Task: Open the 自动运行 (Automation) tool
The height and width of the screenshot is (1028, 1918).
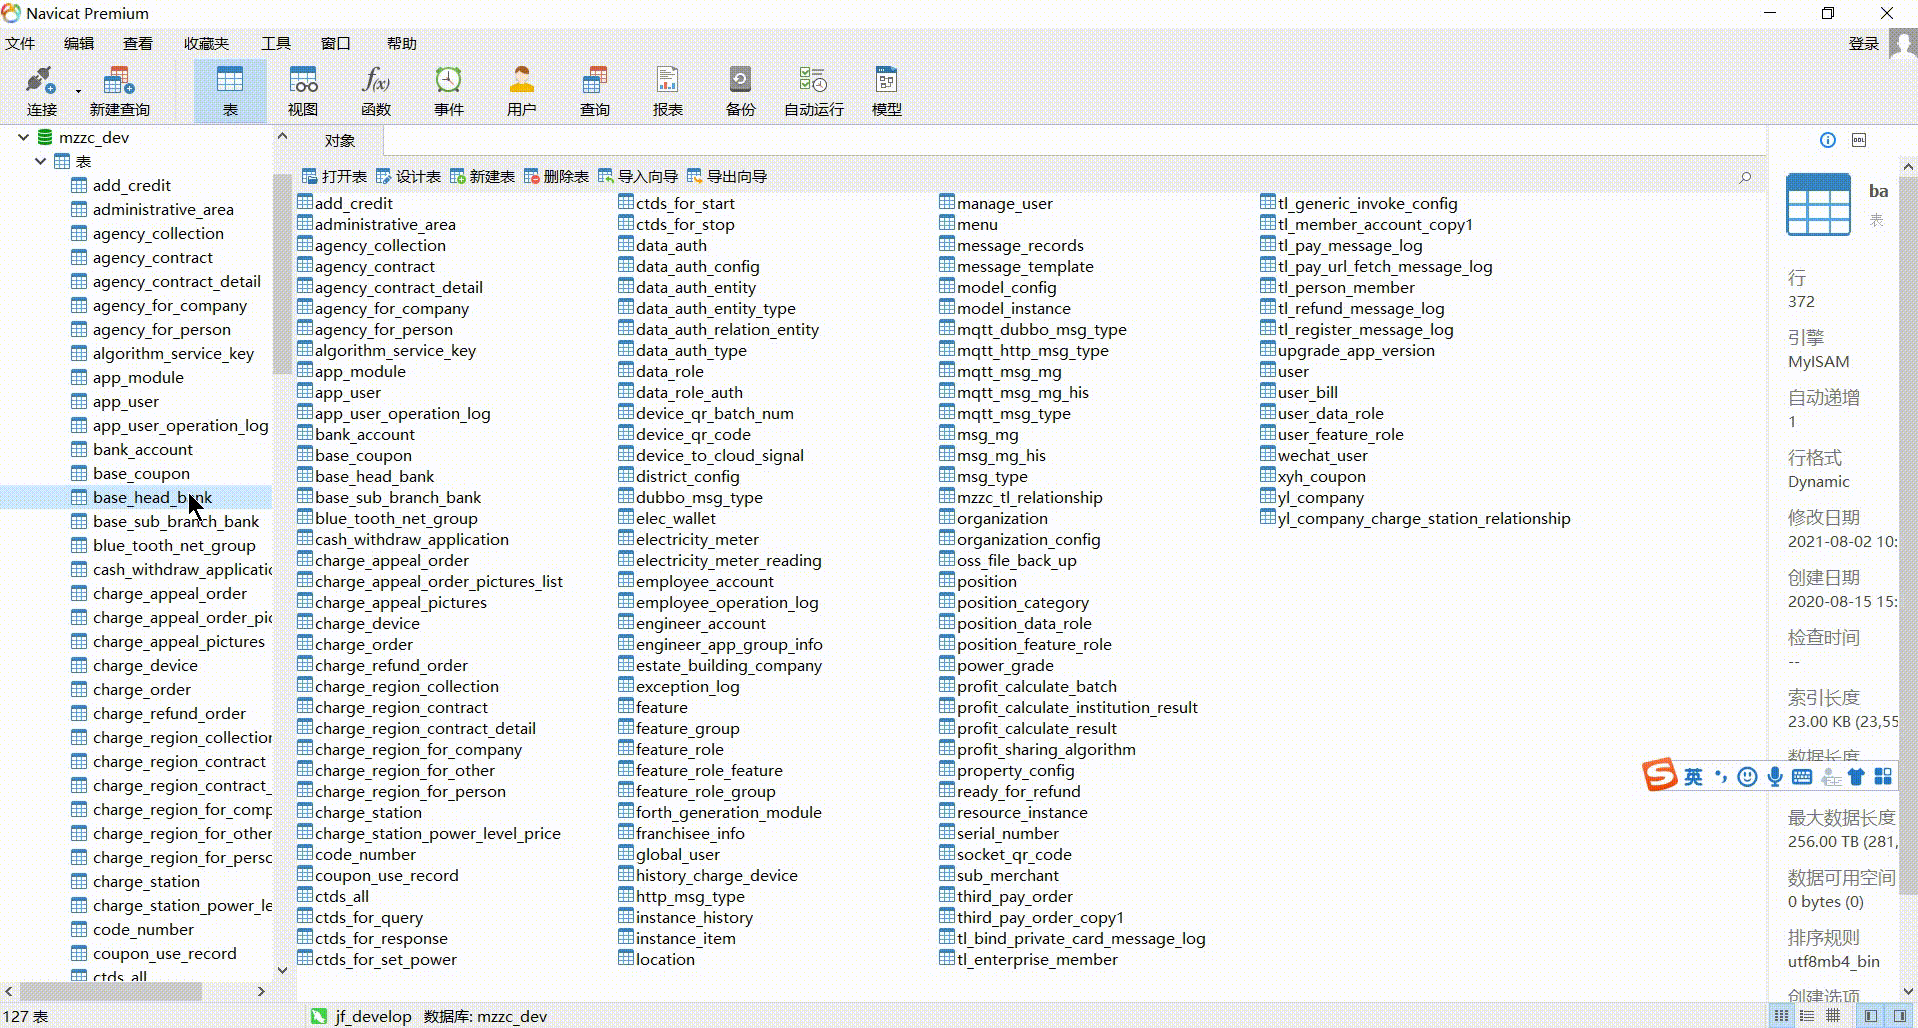Action: 814,90
